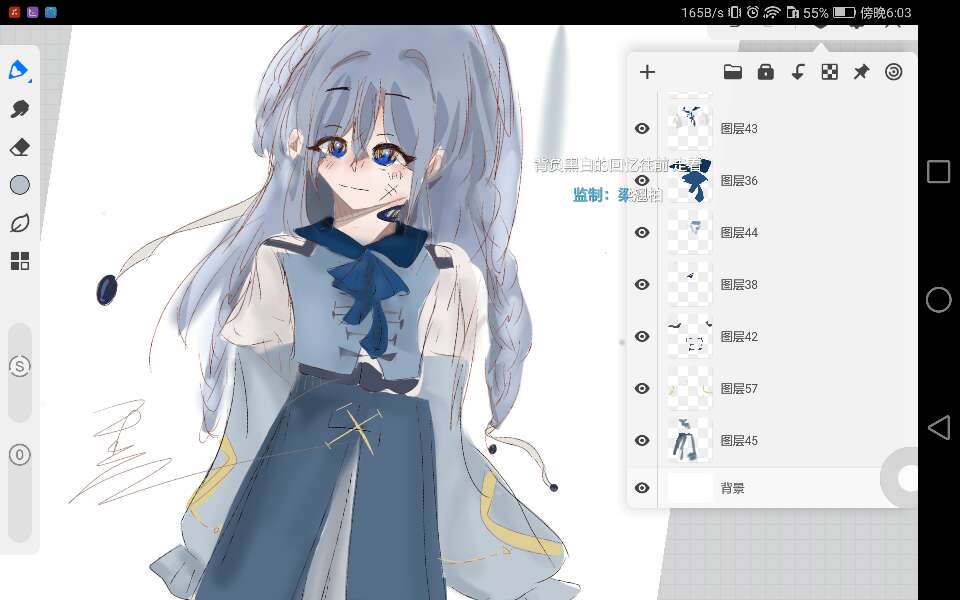Select the pen brush tool

click(x=19, y=71)
